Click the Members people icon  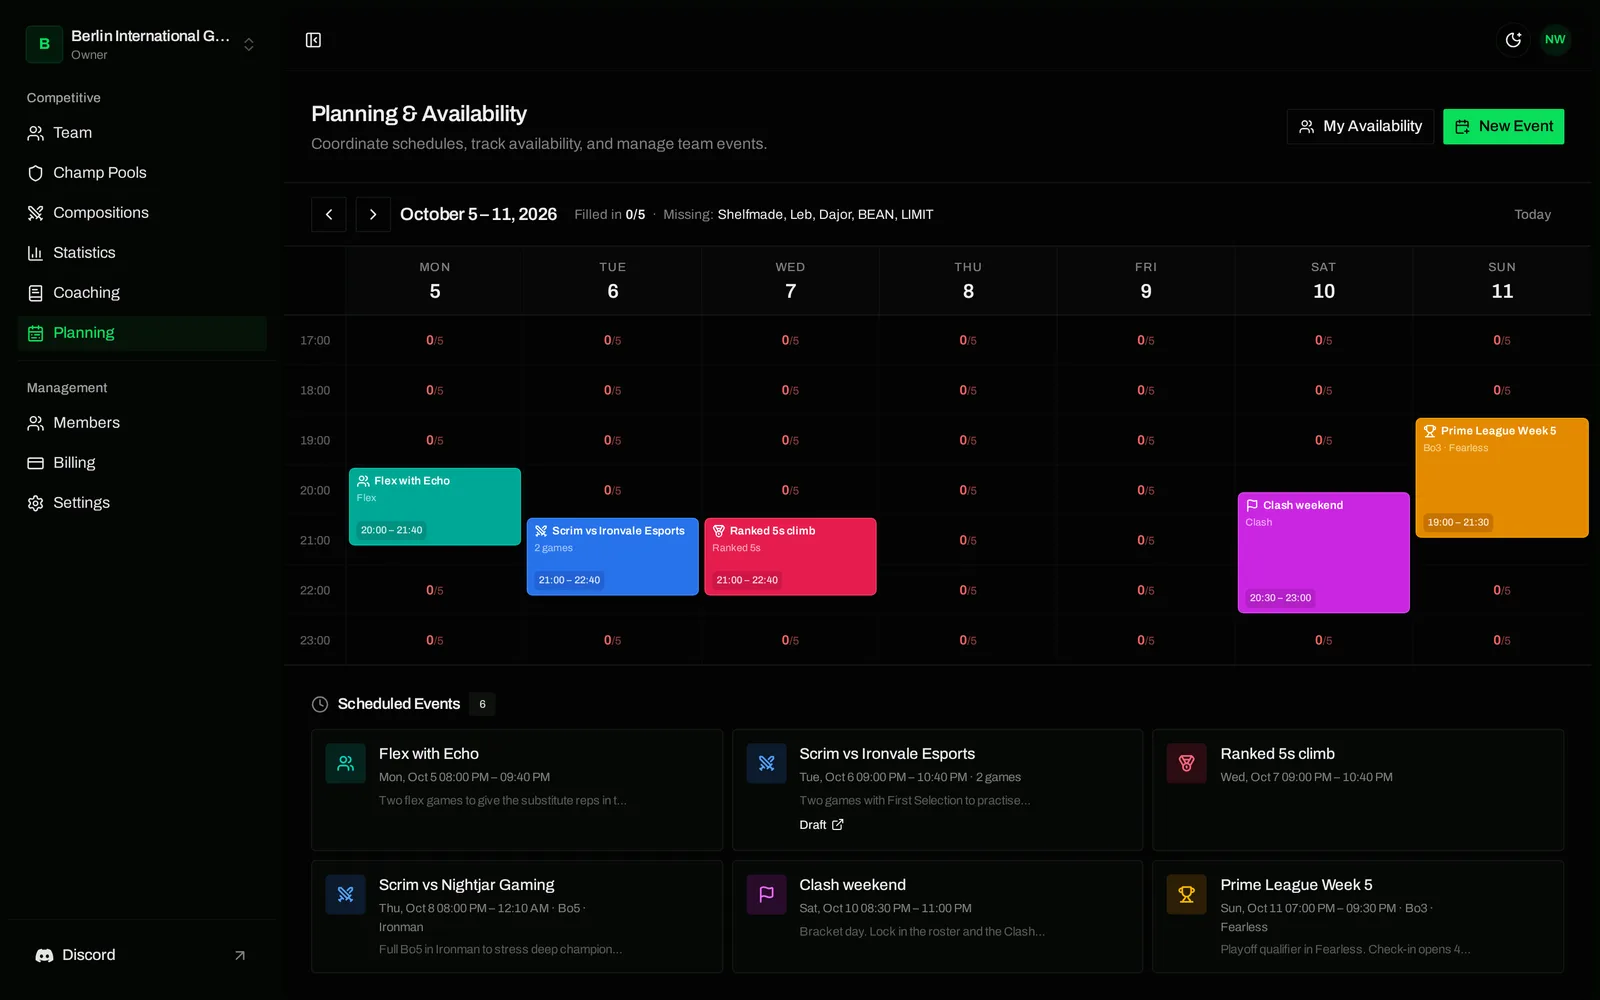[x=35, y=423]
